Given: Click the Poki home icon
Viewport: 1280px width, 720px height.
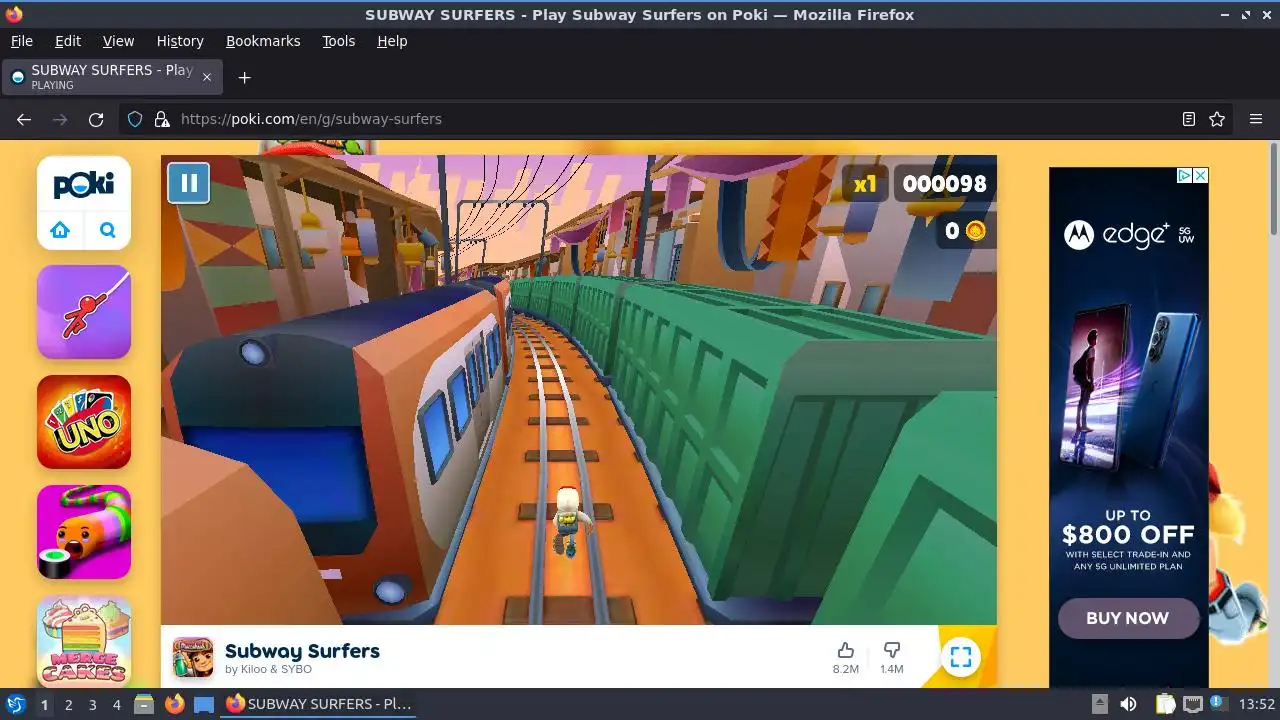Looking at the screenshot, I should coord(60,231).
